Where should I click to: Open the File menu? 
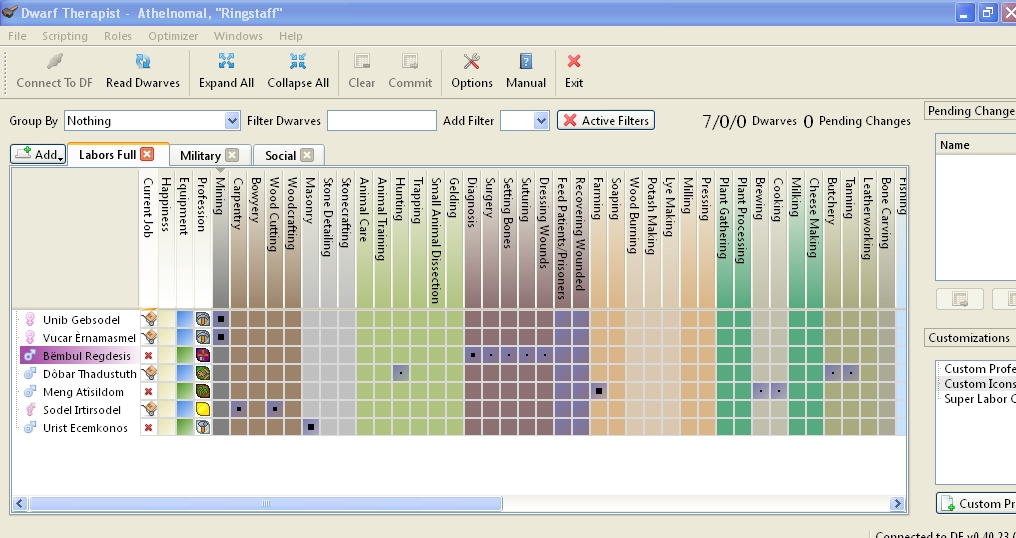pos(17,36)
